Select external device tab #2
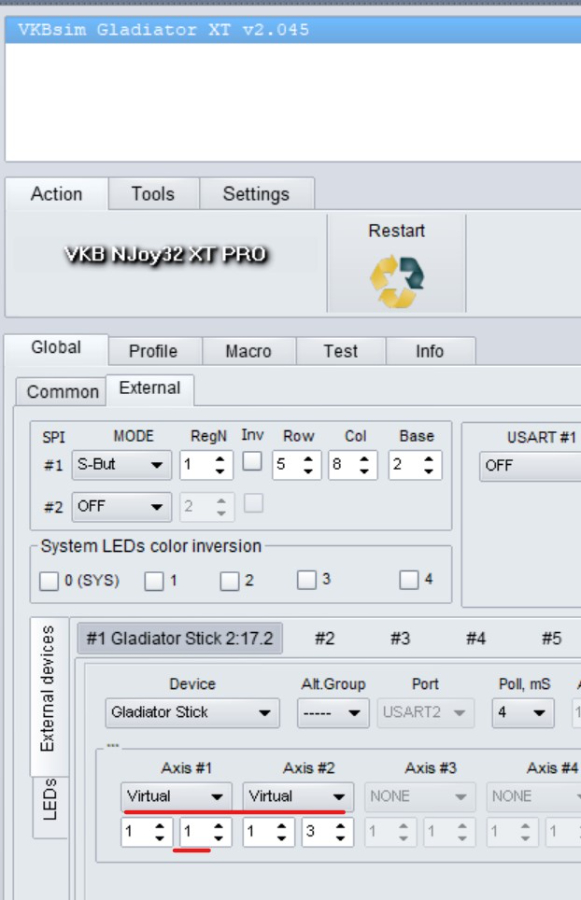Viewport: 581px width, 900px height. 324,639
